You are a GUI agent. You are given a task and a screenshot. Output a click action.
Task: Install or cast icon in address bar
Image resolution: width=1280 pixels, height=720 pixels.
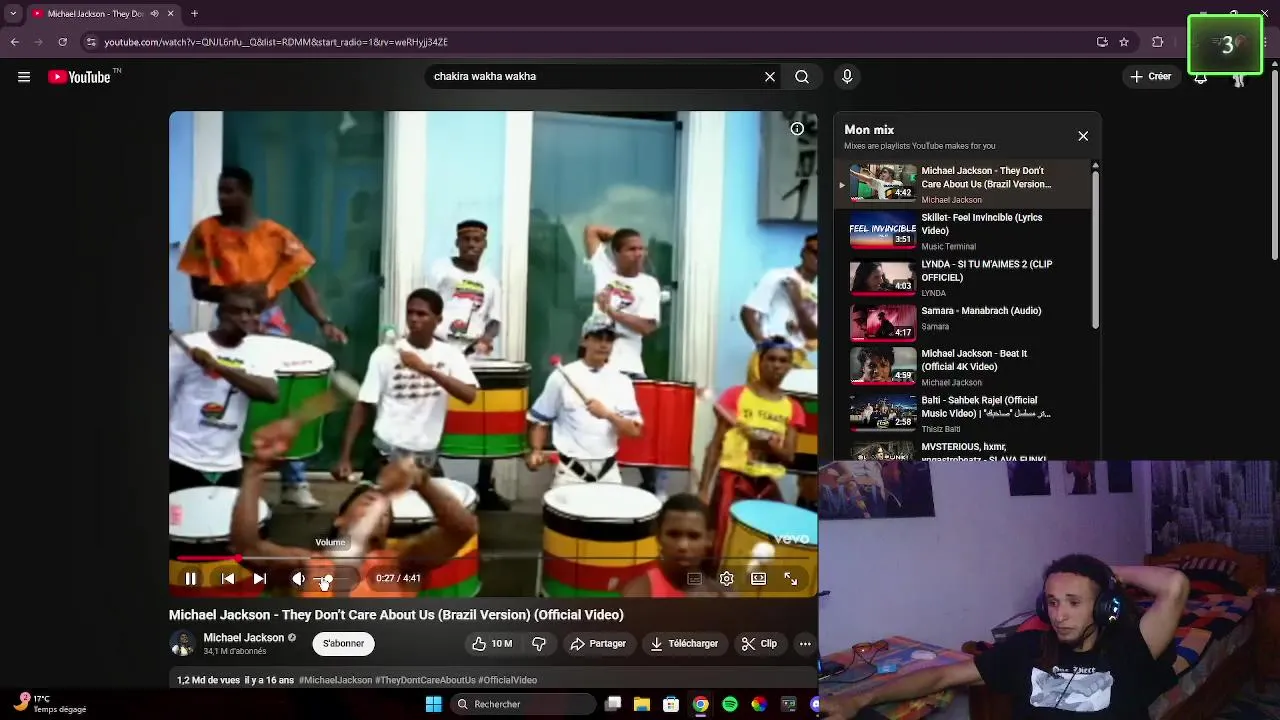[1102, 42]
